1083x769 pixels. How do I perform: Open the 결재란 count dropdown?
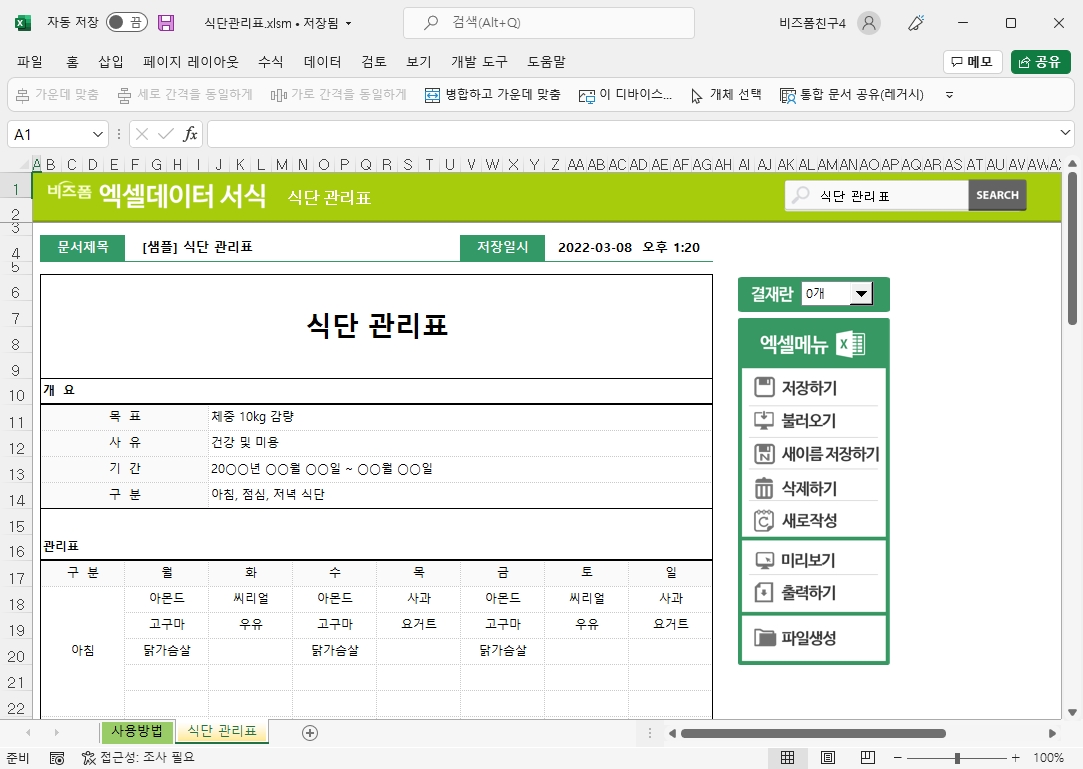click(860, 294)
